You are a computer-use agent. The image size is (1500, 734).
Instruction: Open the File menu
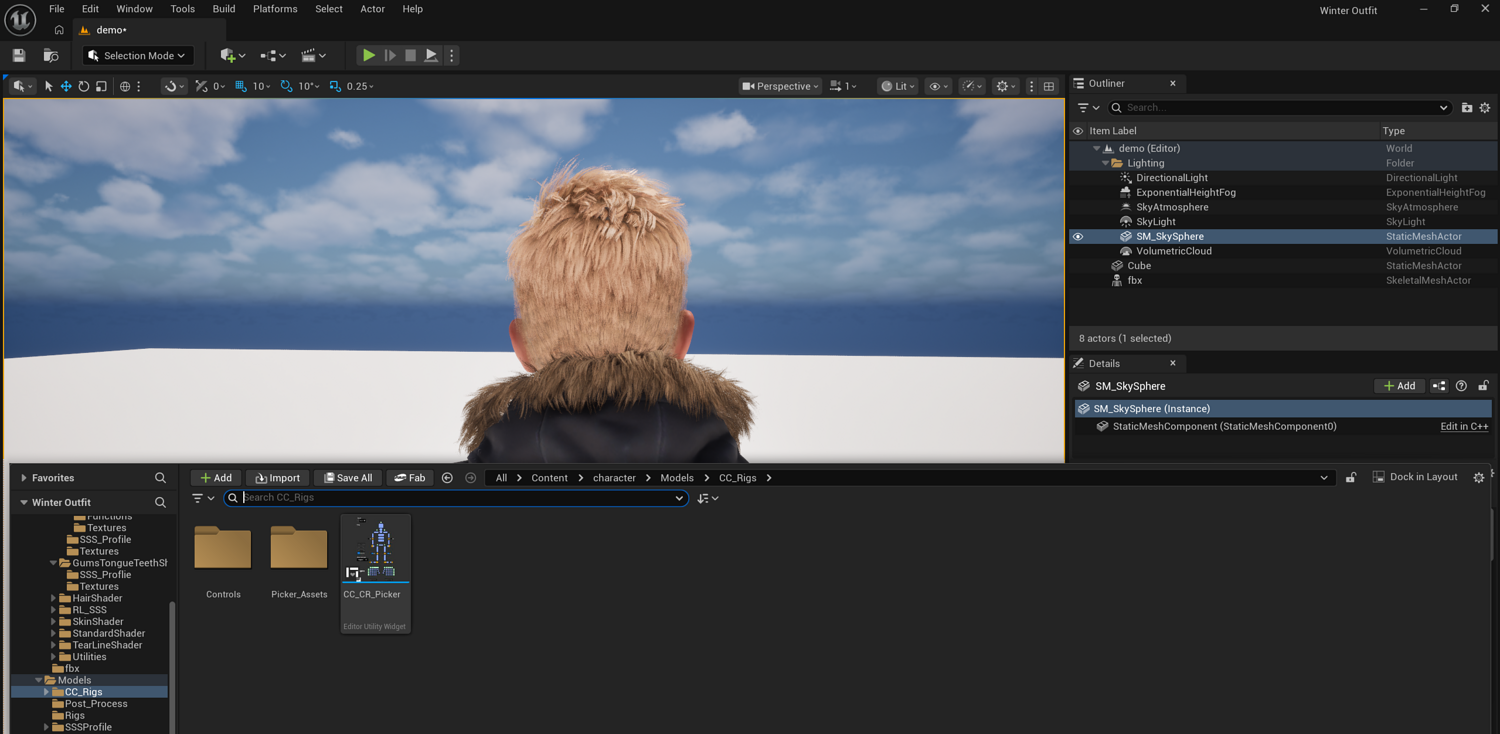click(57, 9)
